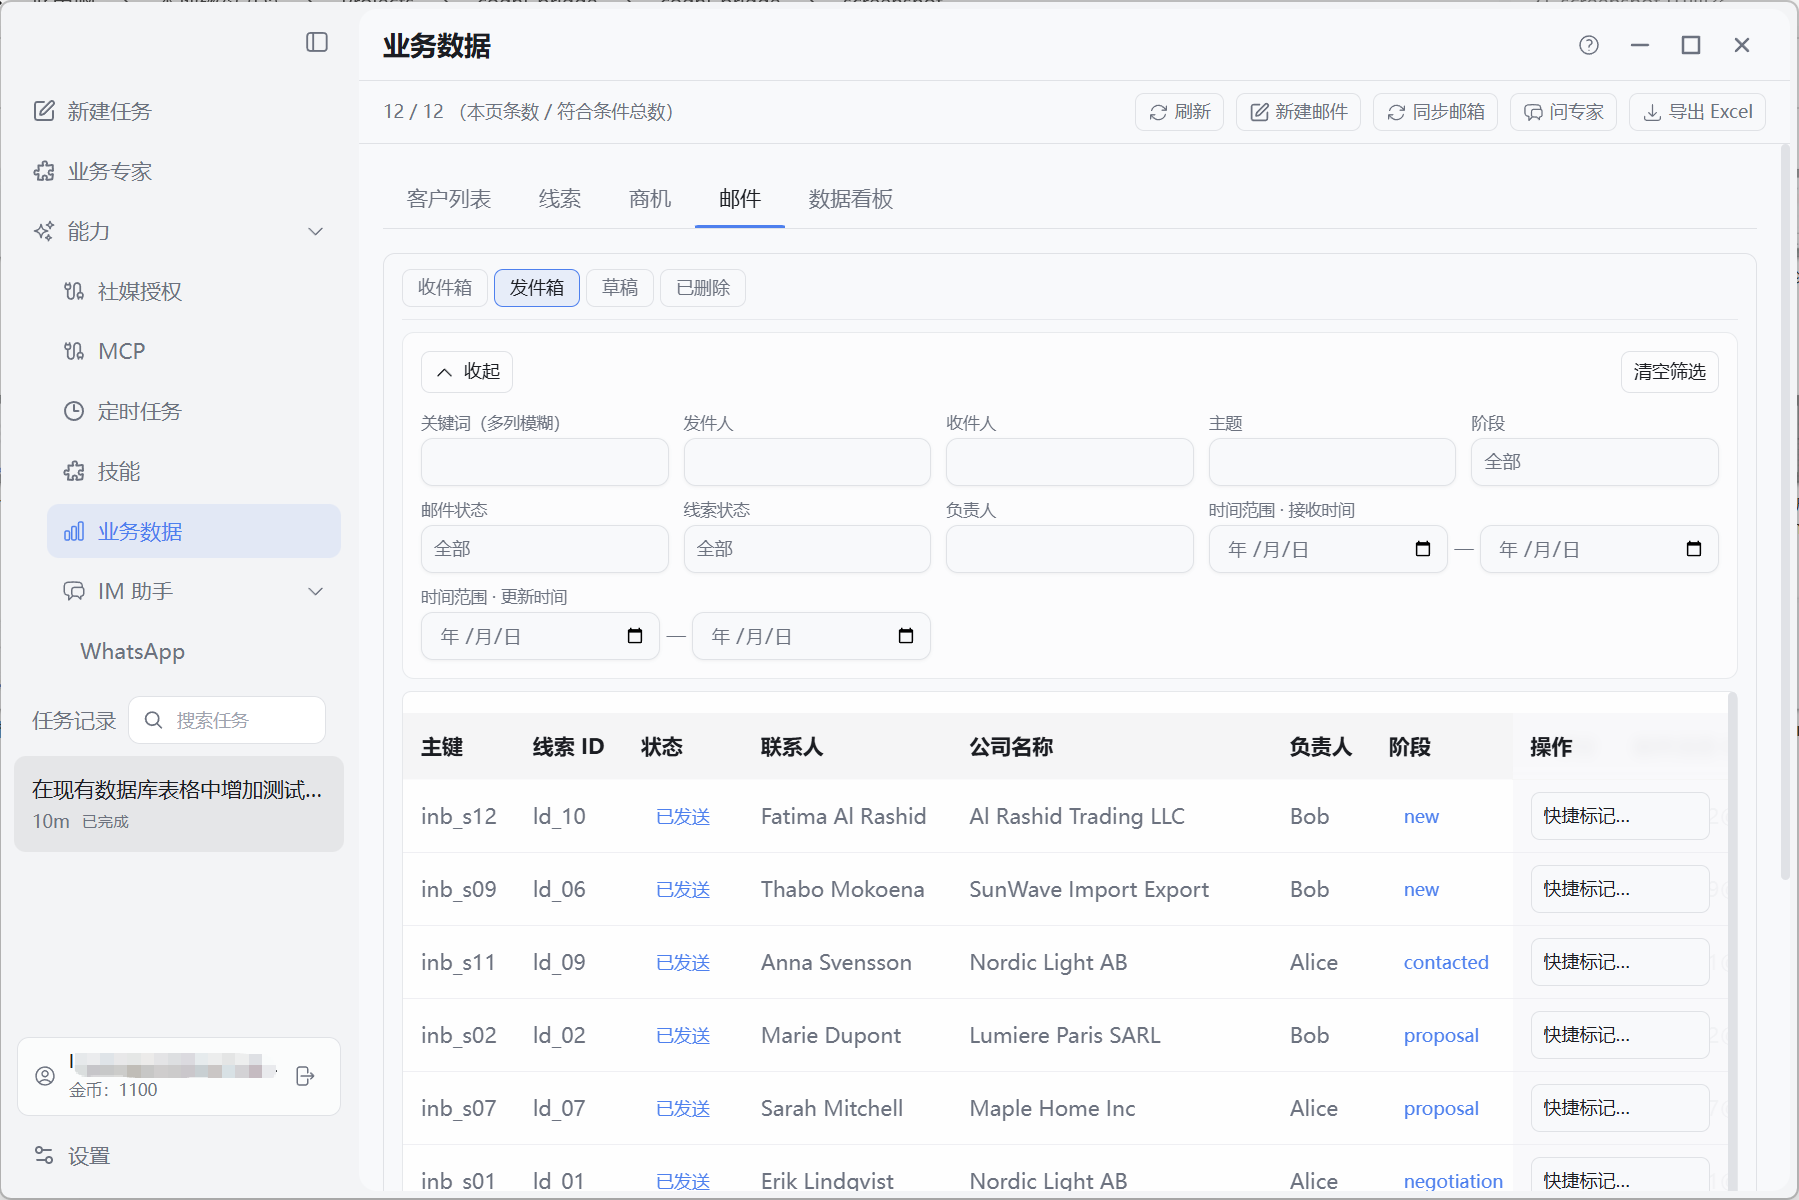Click the 清空筛选 button
The width and height of the screenshot is (1799, 1200).
click(1670, 372)
